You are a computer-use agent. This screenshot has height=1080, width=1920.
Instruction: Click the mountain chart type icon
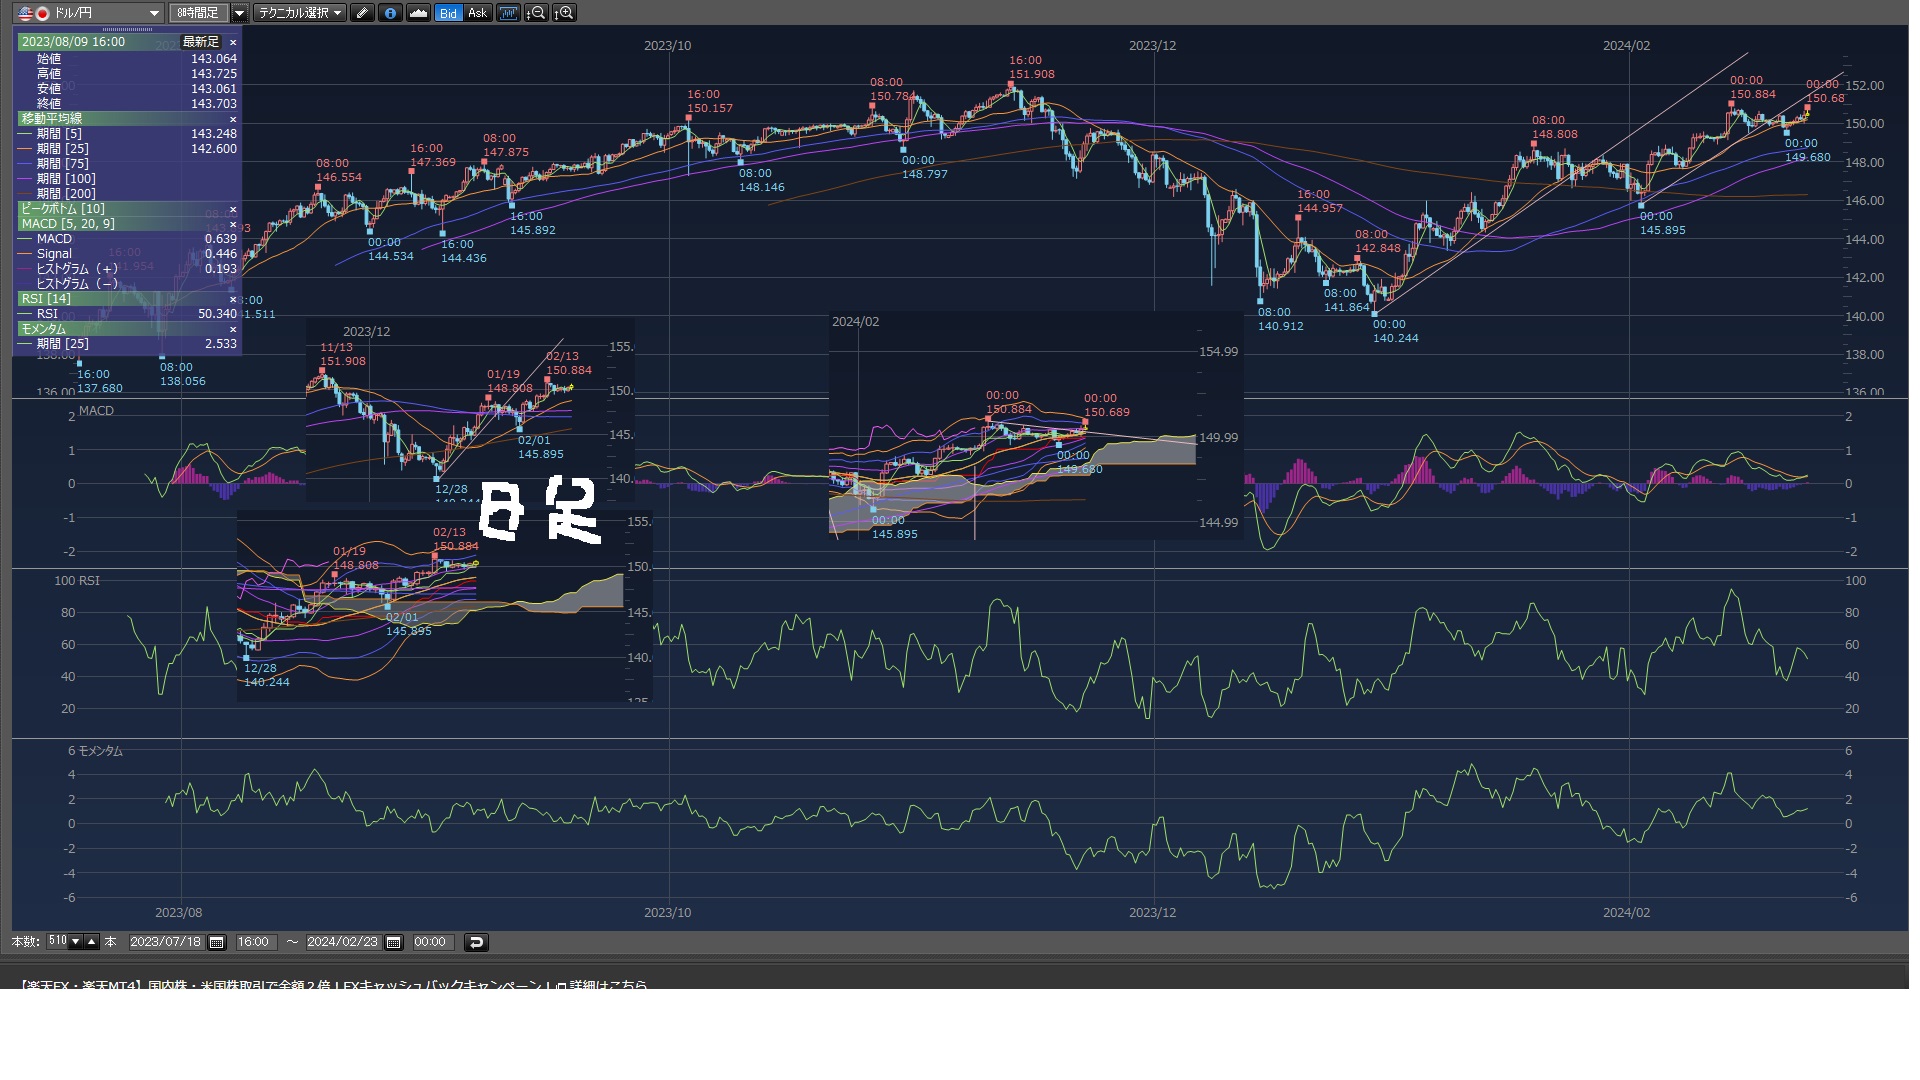(x=418, y=13)
